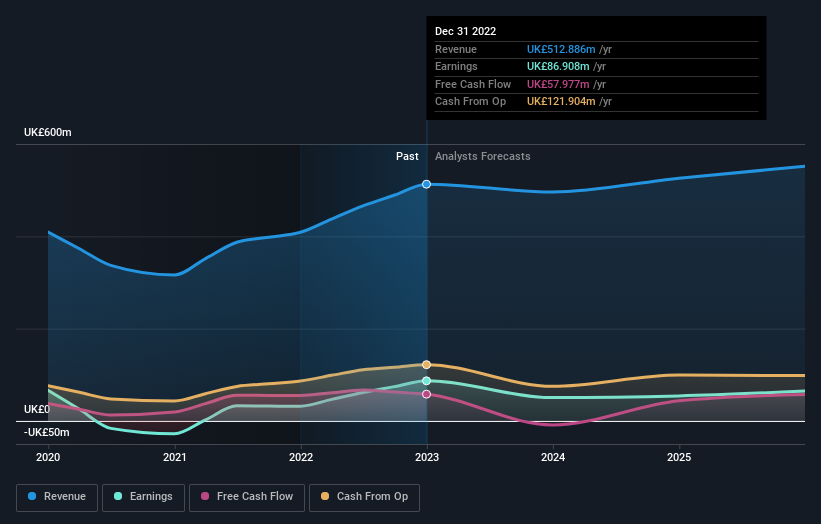Viewport: 821px width, 524px height.
Task: Click the UK£512.886m revenue value
Action: (x=561, y=49)
